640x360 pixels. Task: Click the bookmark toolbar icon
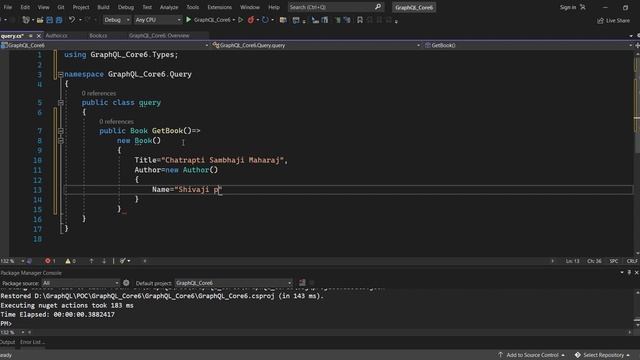pos(360,20)
